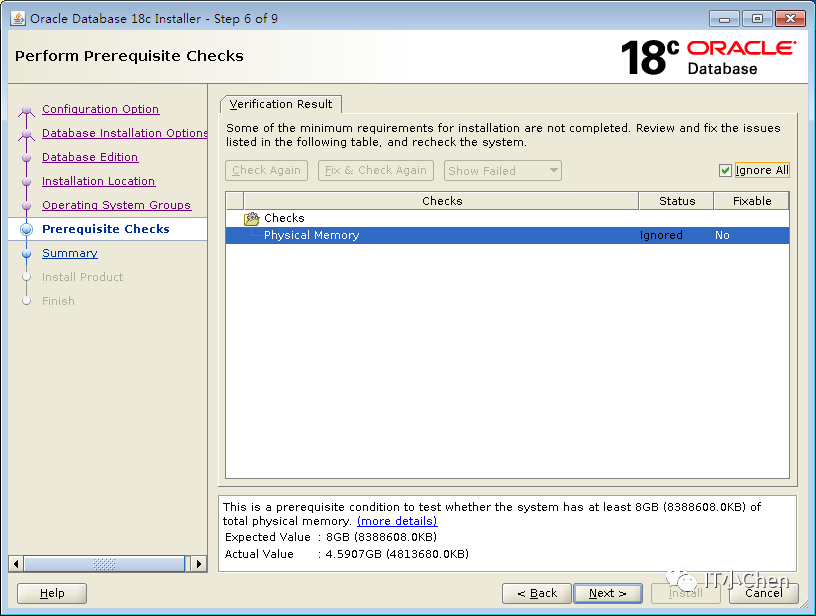
Task: Maximize the installer window
Action: (x=757, y=19)
